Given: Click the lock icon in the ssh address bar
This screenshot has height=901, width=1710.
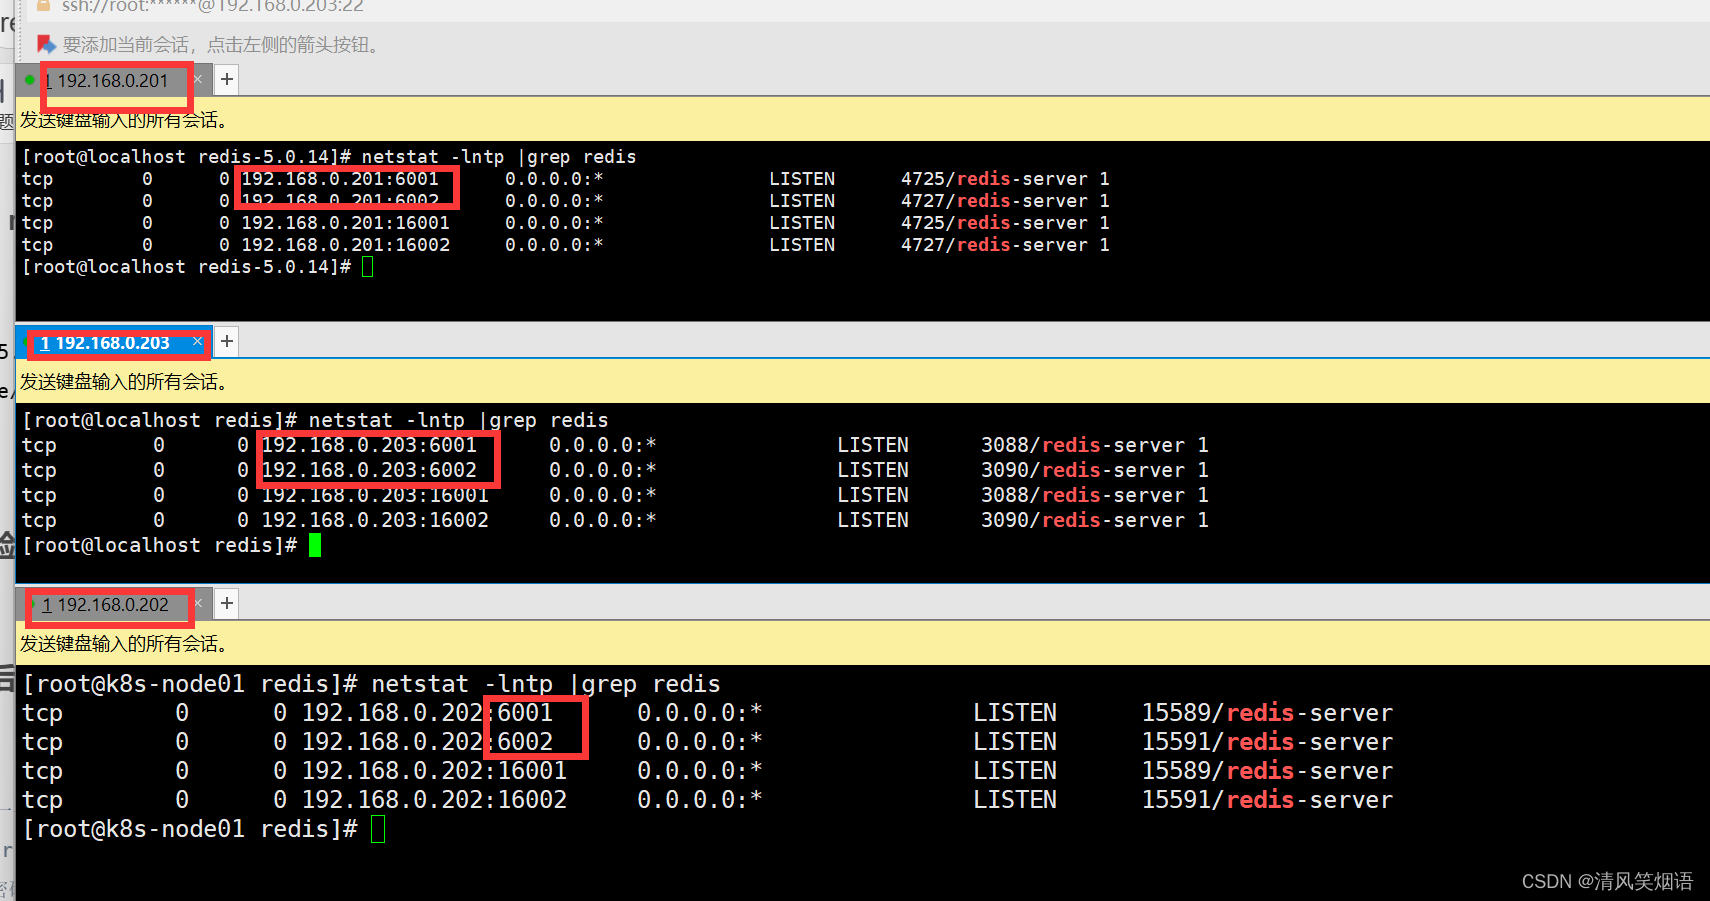Looking at the screenshot, I should click(43, 6).
